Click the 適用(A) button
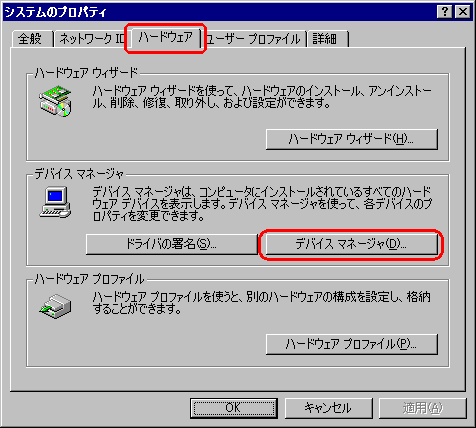476x428 pixels. pos(423,408)
